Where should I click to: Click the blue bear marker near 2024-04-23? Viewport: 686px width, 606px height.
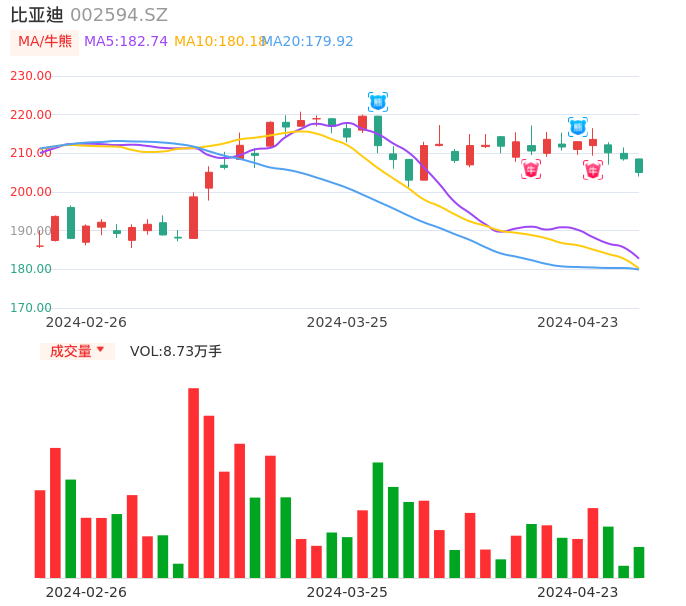pyautogui.click(x=578, y=127)
